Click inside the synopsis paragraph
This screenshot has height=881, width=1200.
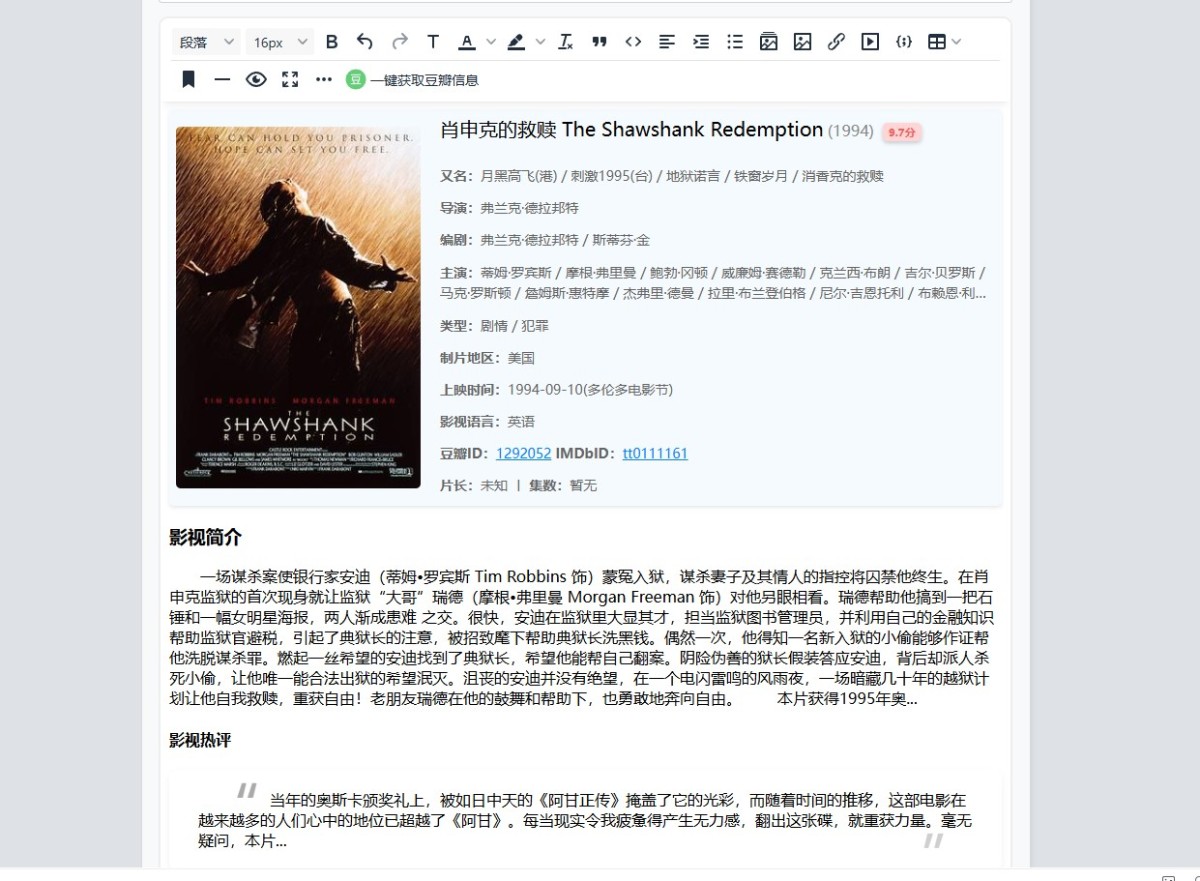pyautogui.click(x=582, y=638)
